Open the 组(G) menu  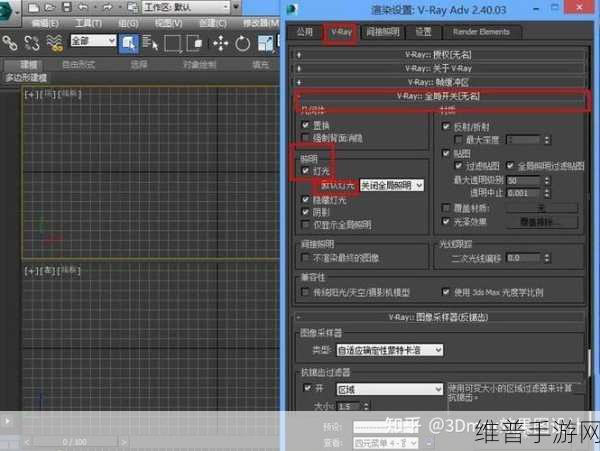click(x=128, y=23)
